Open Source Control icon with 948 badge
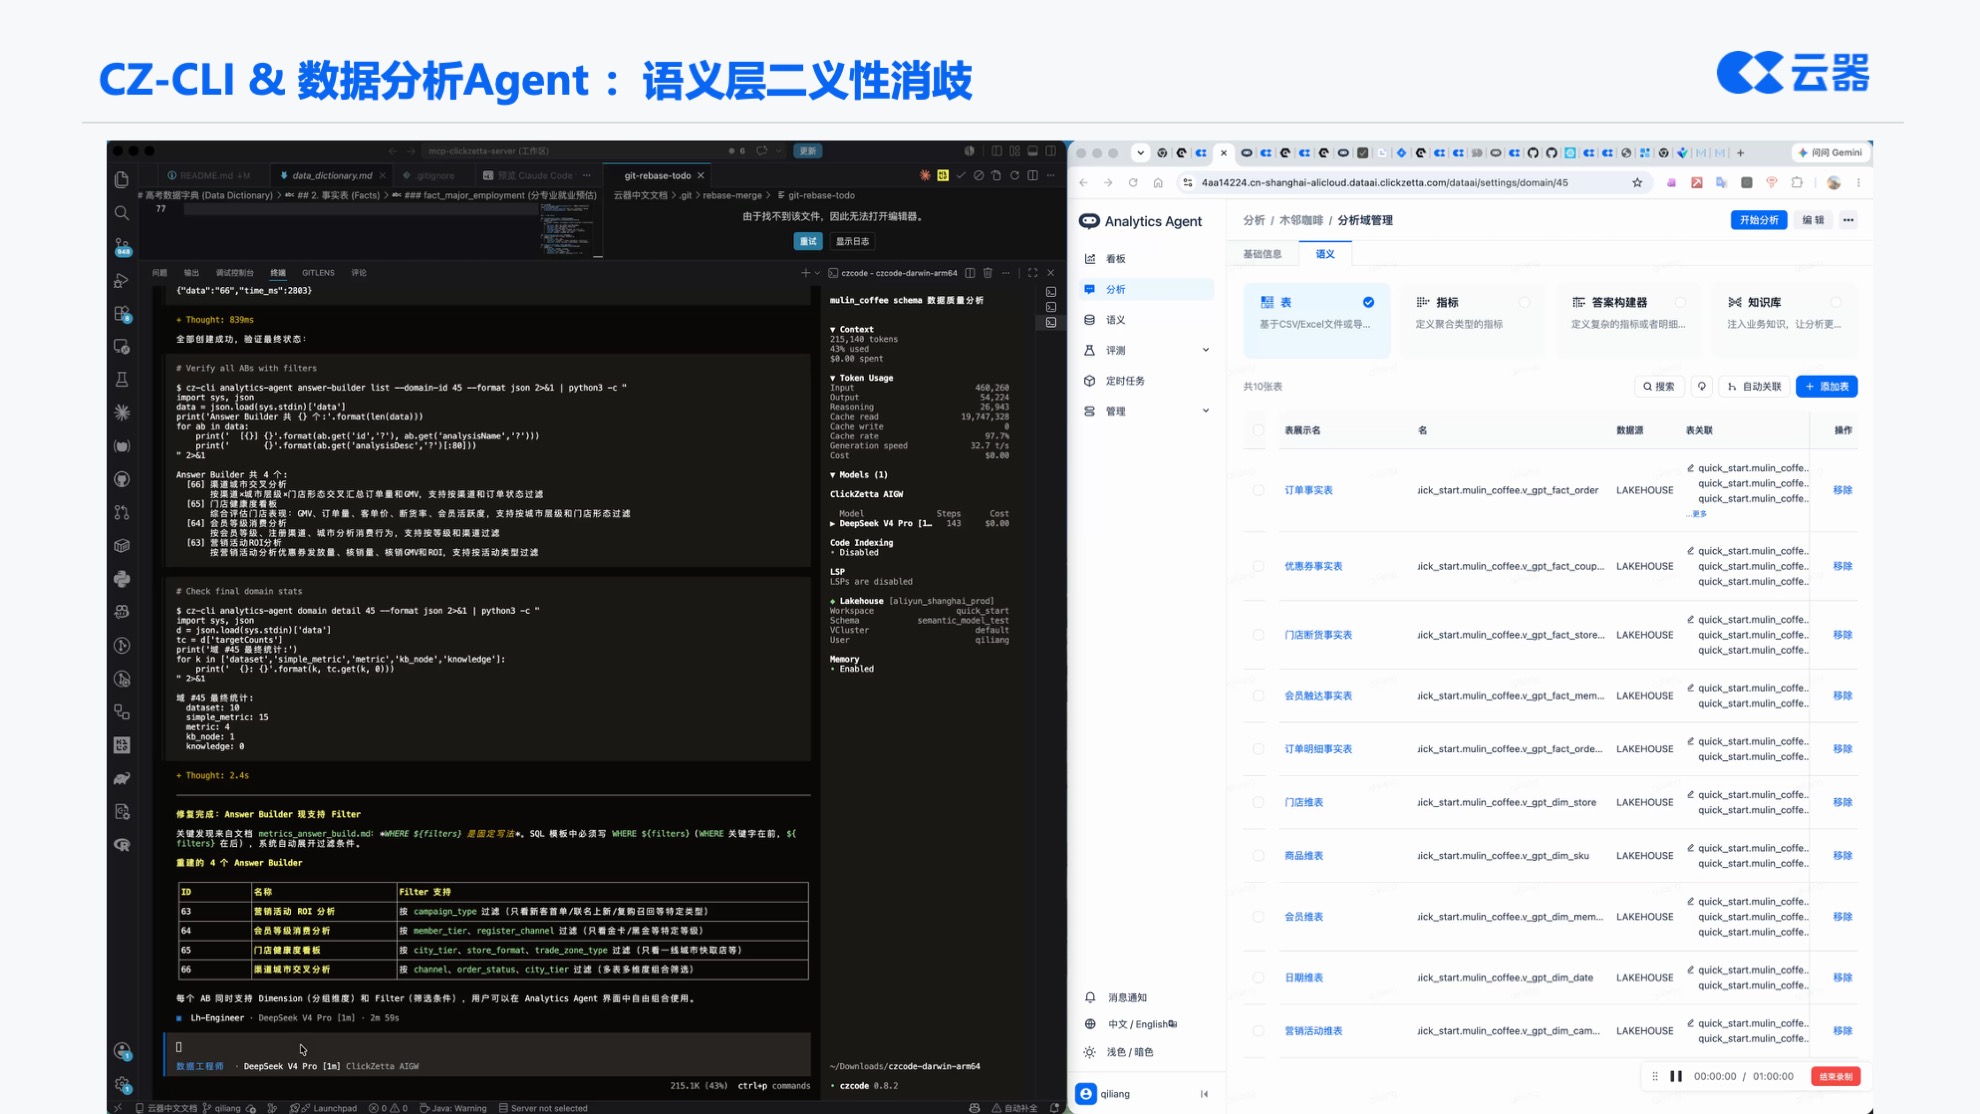Screen dimensions: 1980x1114 (122, 246)
